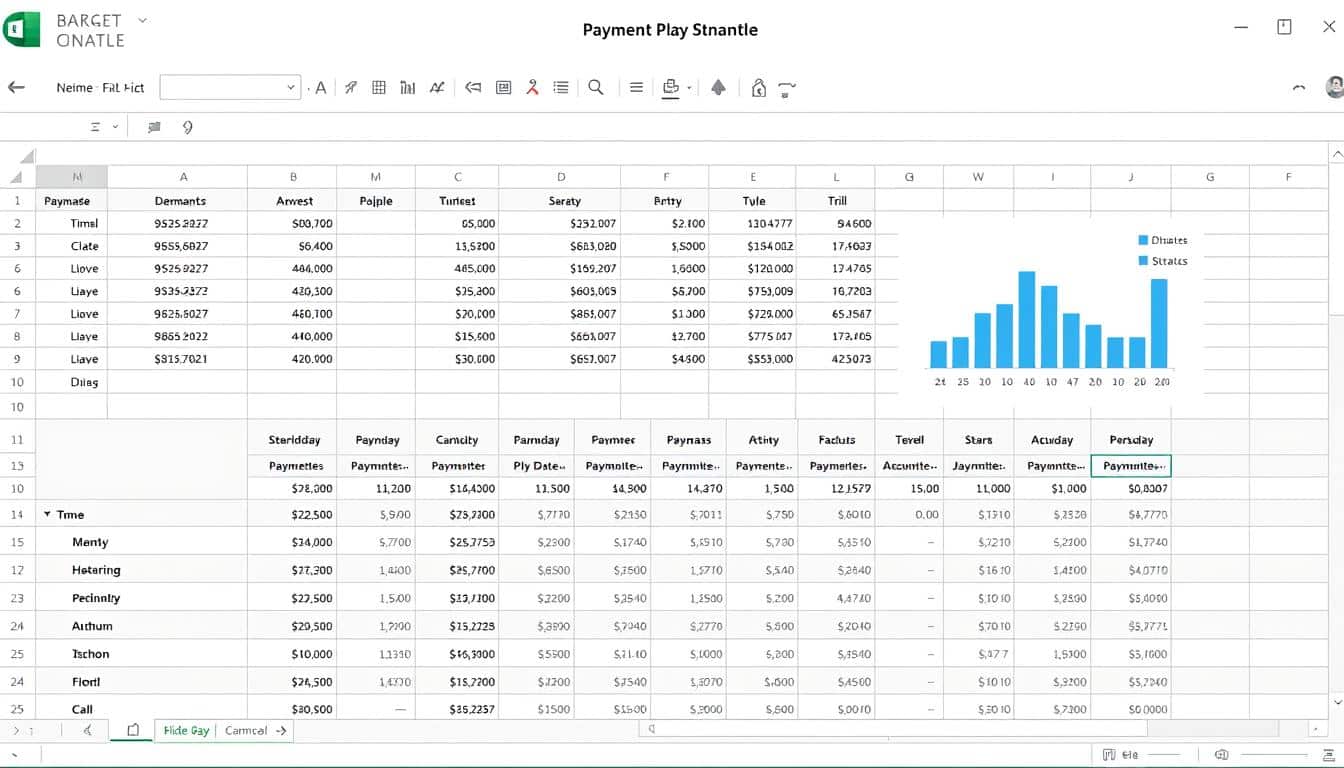Click the table grid borders icon

pos(379,88)
